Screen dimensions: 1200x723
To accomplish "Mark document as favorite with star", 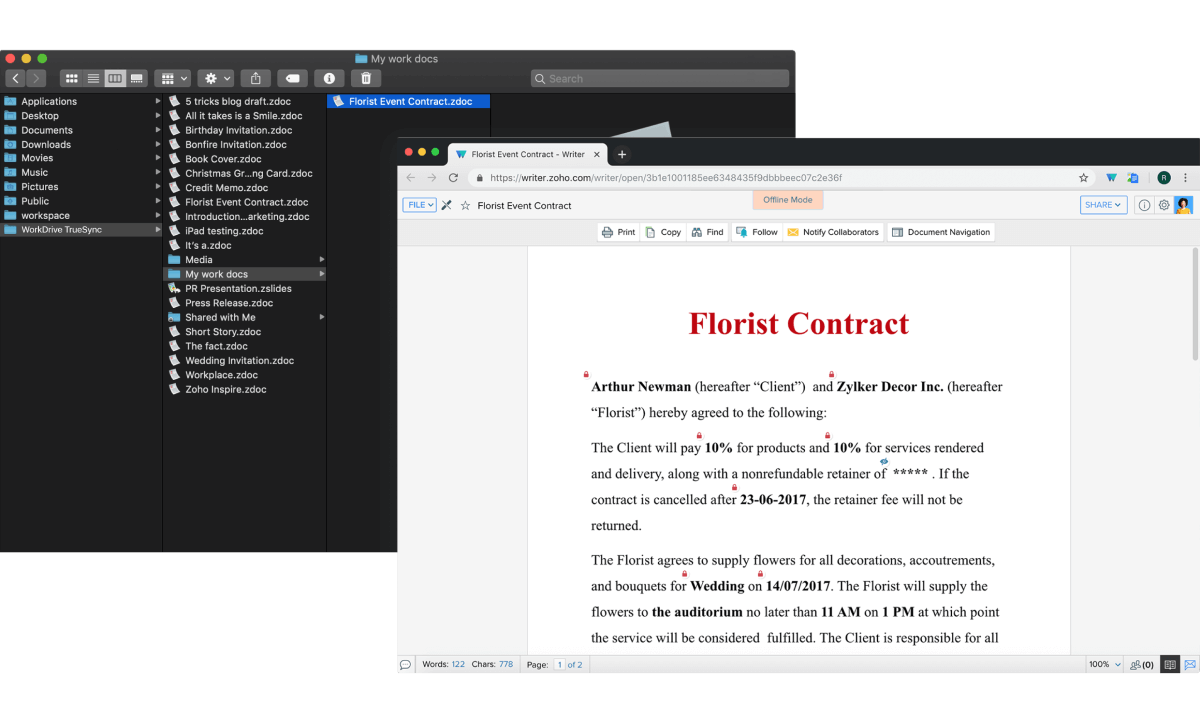I will (x=465, y=205).
